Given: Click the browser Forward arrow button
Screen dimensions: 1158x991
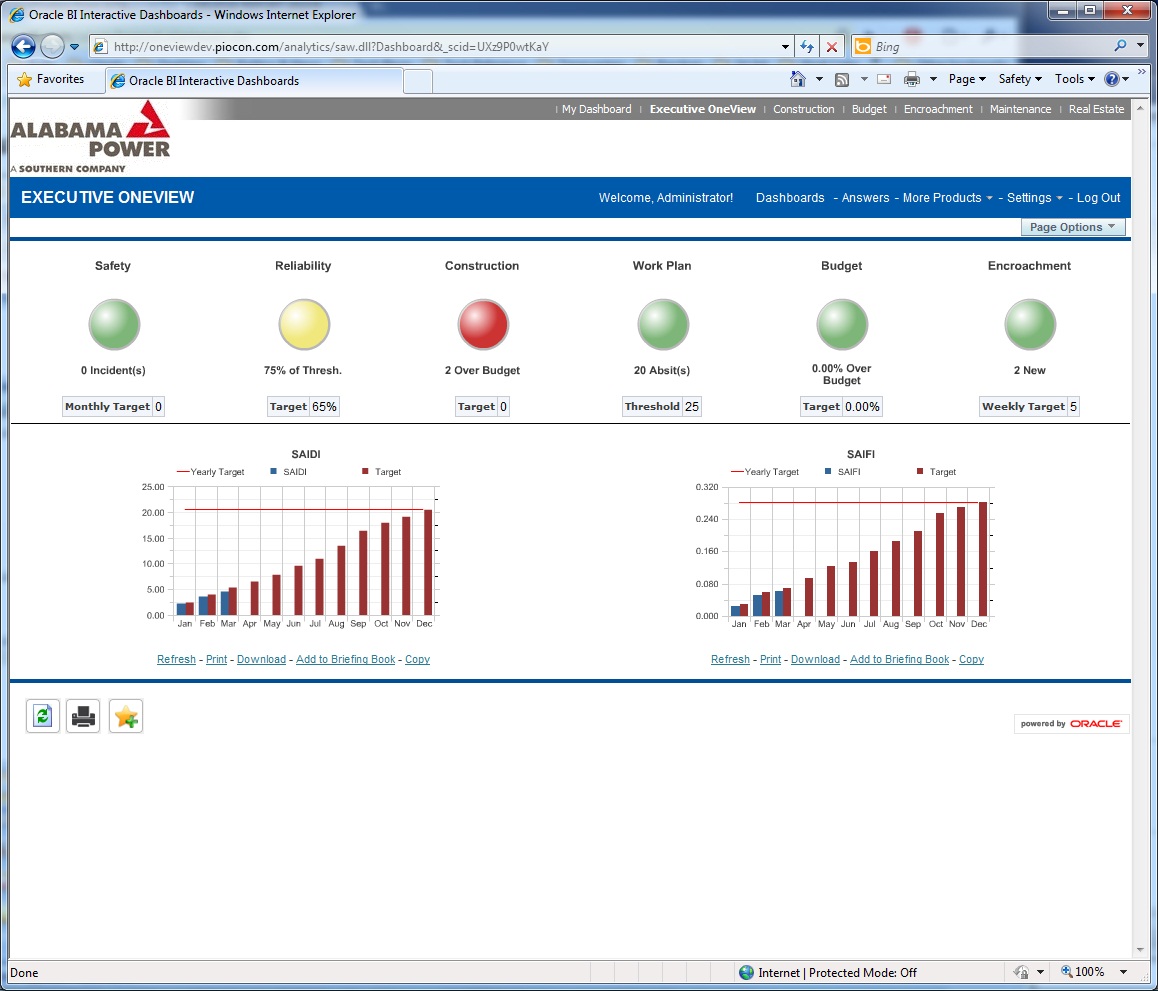Looking at the screenshot, I should pos(52,47).
